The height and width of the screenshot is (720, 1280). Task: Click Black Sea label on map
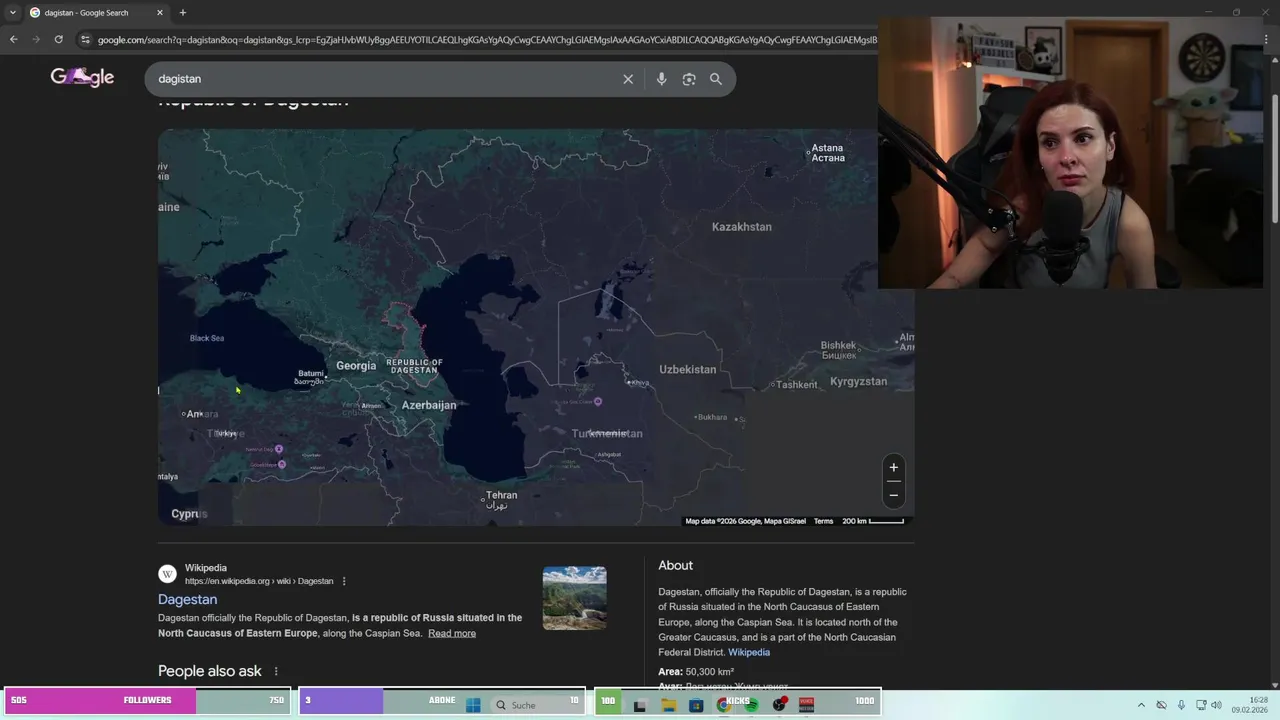pos(207,338)
